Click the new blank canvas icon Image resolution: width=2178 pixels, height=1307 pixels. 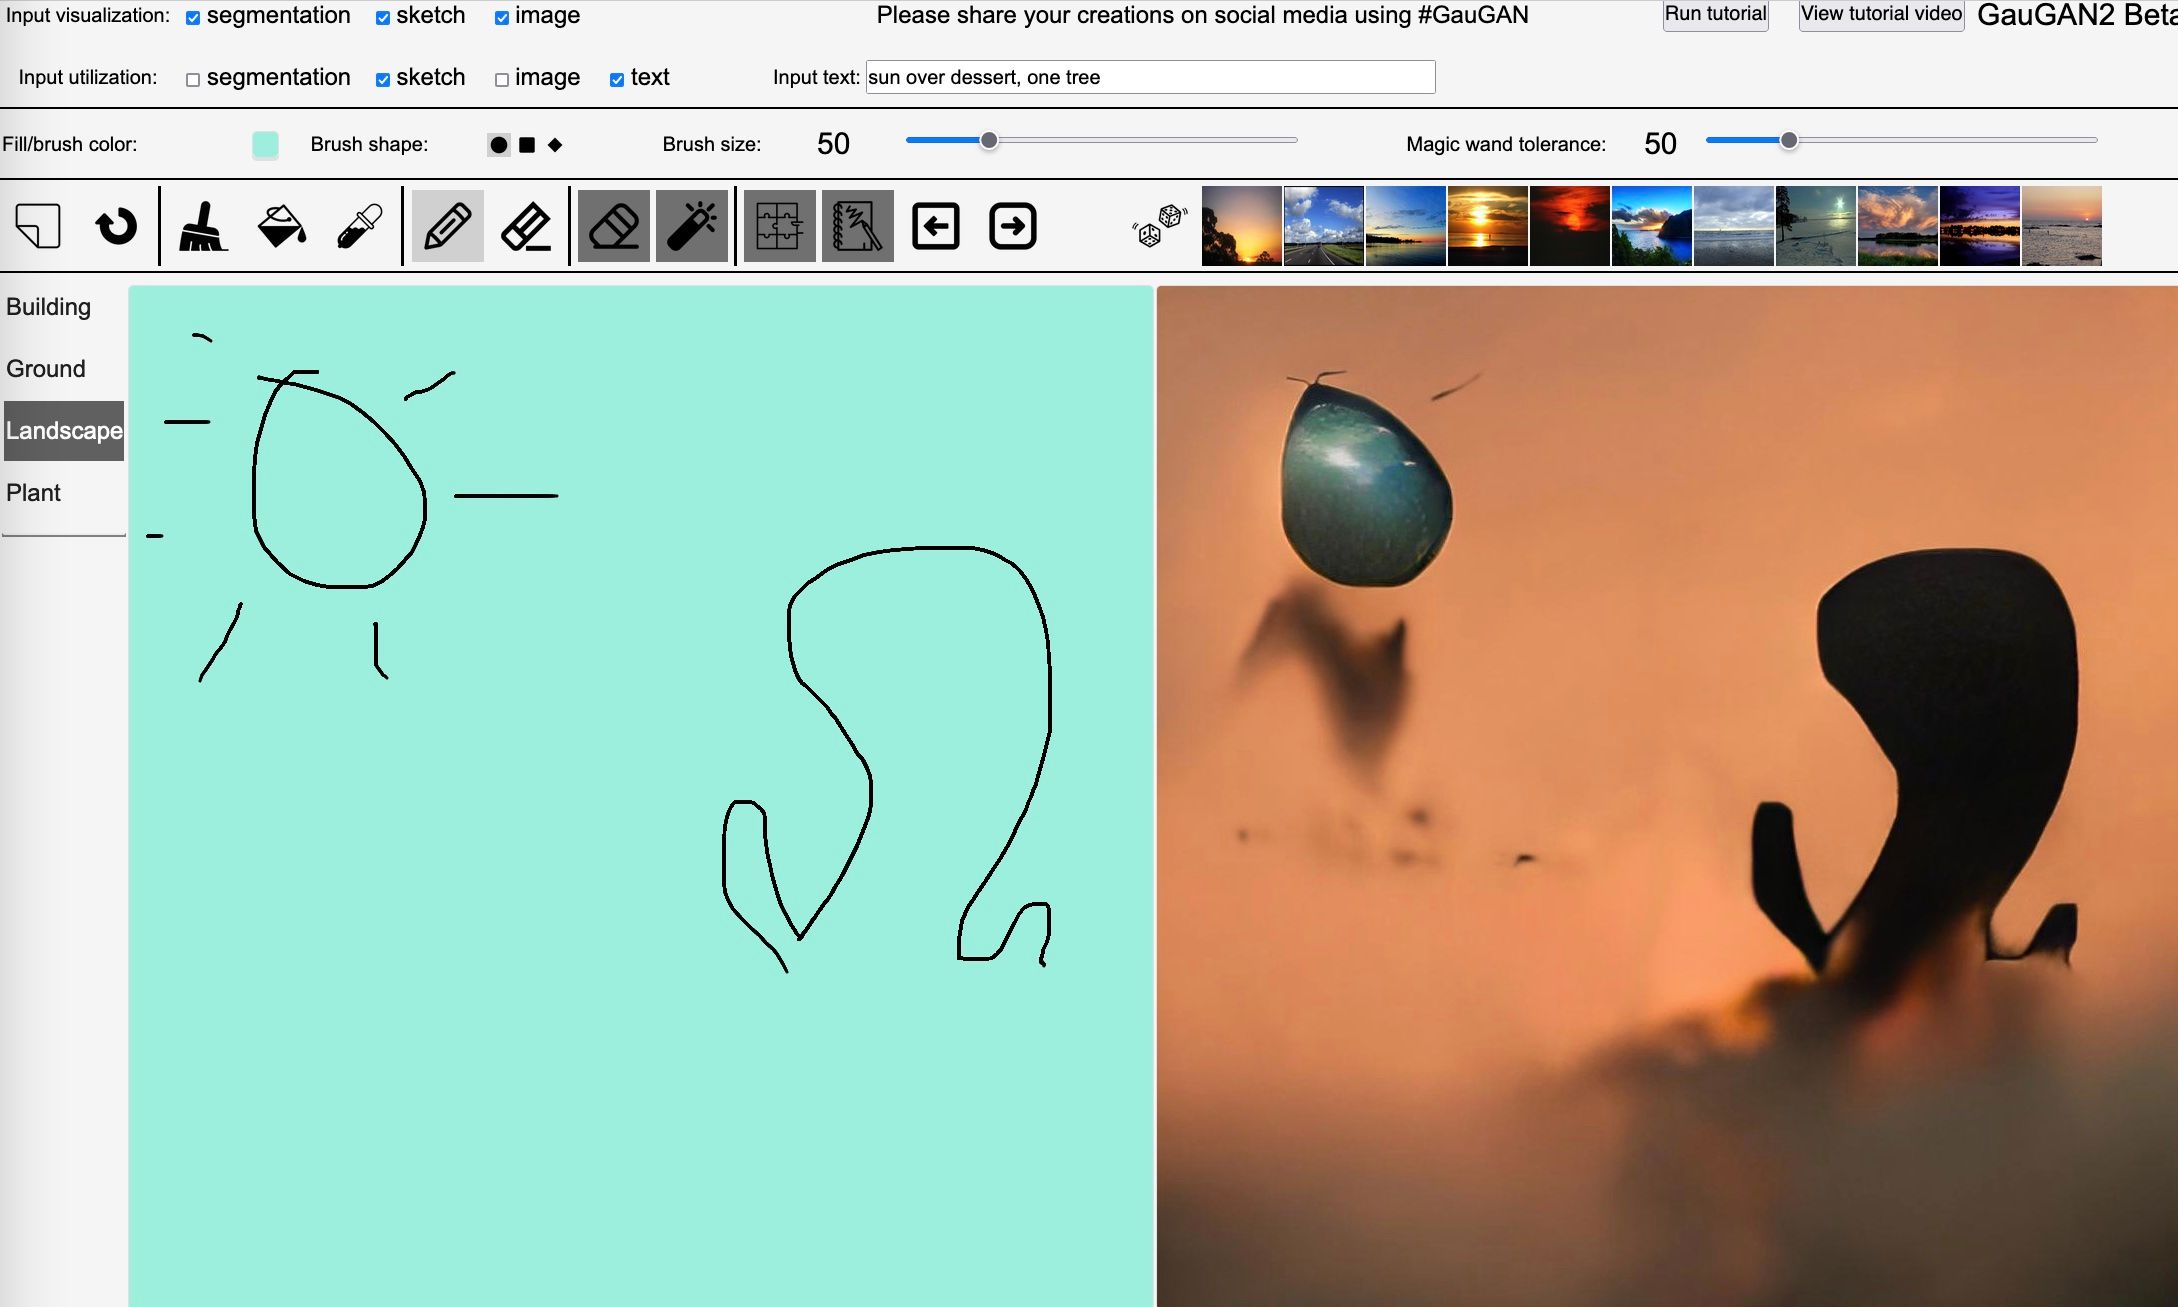click(x=38, y=226)
